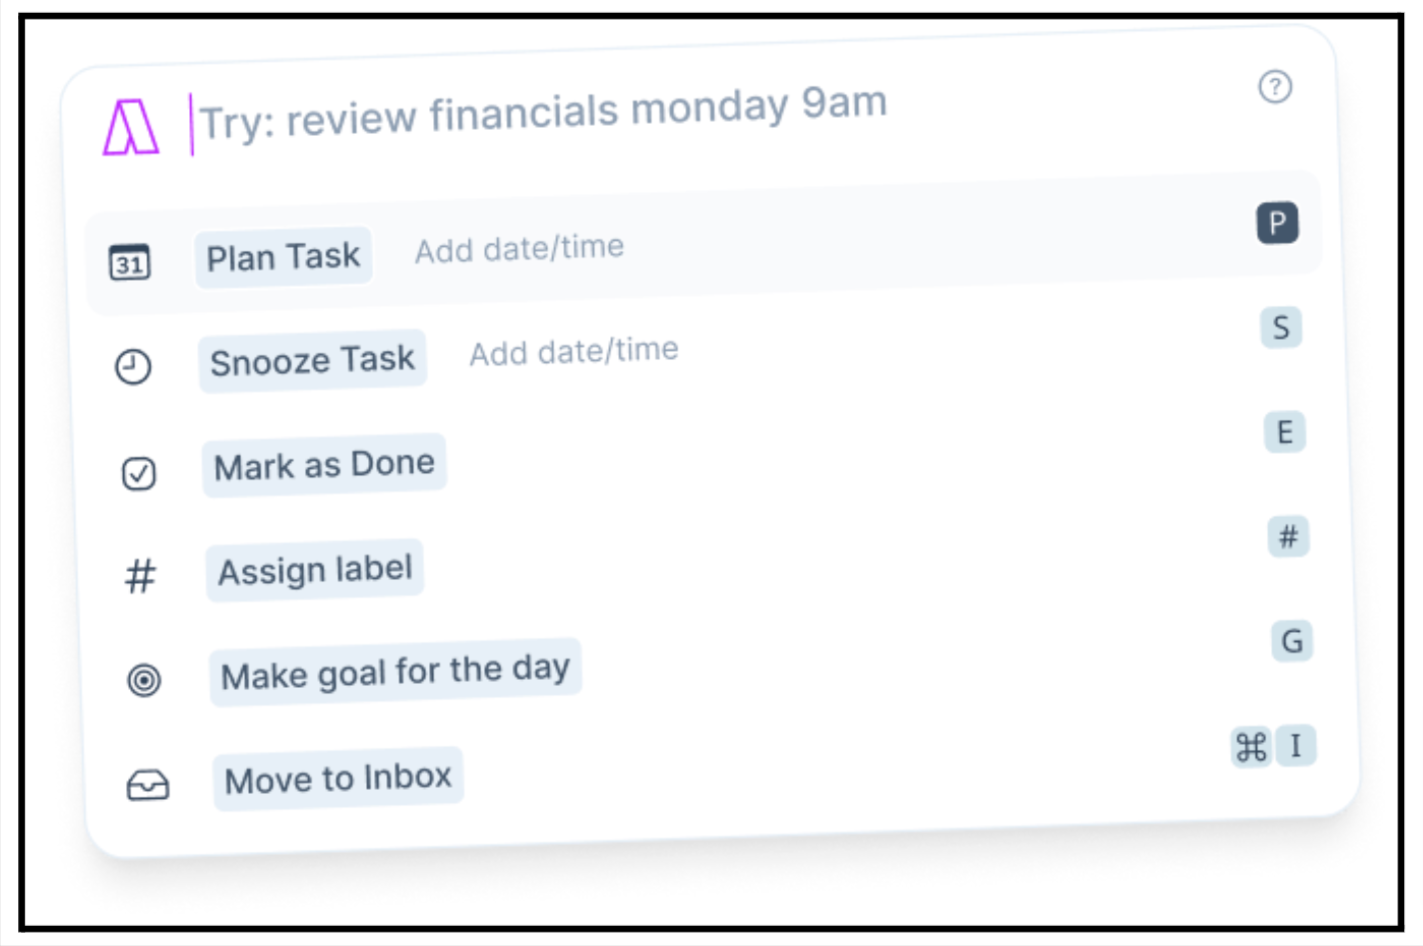1423x946 pixels.
Task: Click the hash icon beside Assign label
Action: [141, 576]
